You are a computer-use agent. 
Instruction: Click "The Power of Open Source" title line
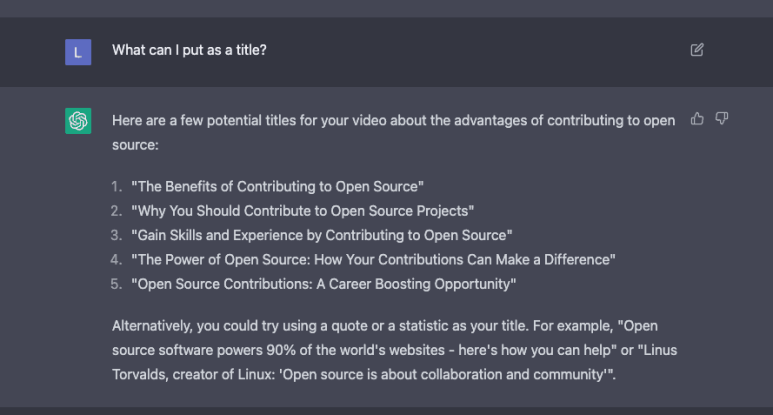[x=372, y=259]
